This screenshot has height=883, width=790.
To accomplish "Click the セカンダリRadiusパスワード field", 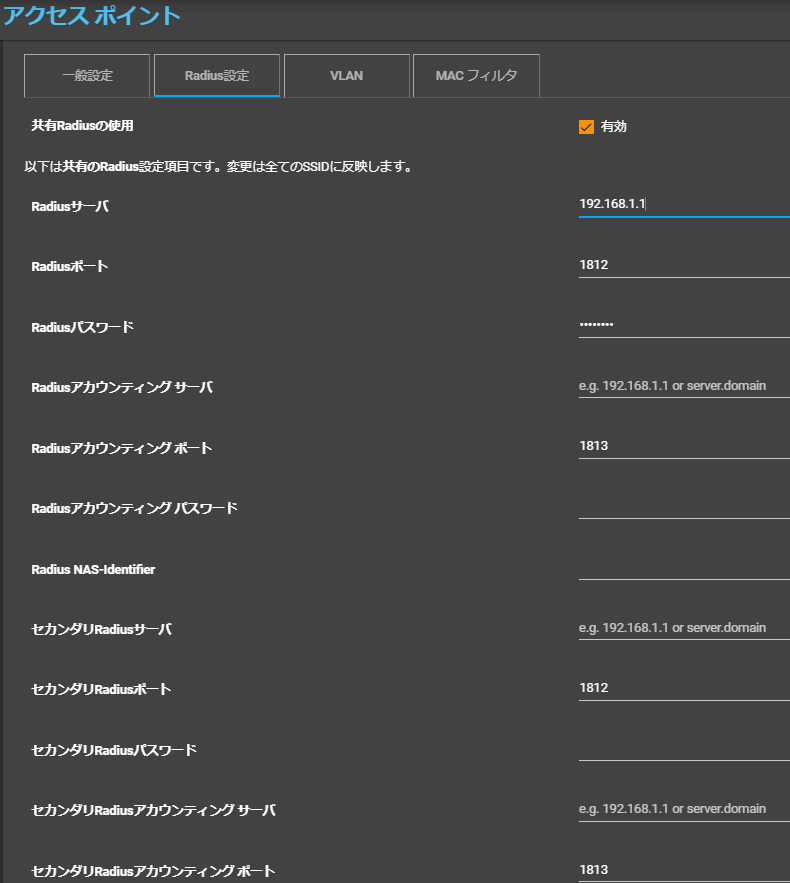I will coord(684,748).
